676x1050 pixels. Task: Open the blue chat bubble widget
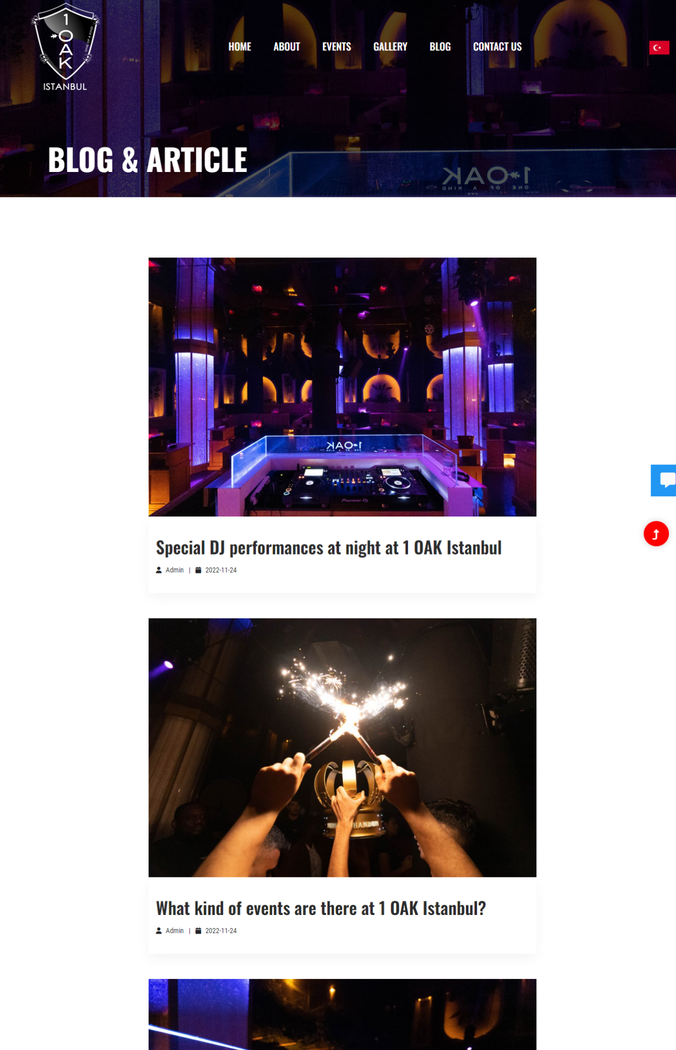click(x=664, y=480)
